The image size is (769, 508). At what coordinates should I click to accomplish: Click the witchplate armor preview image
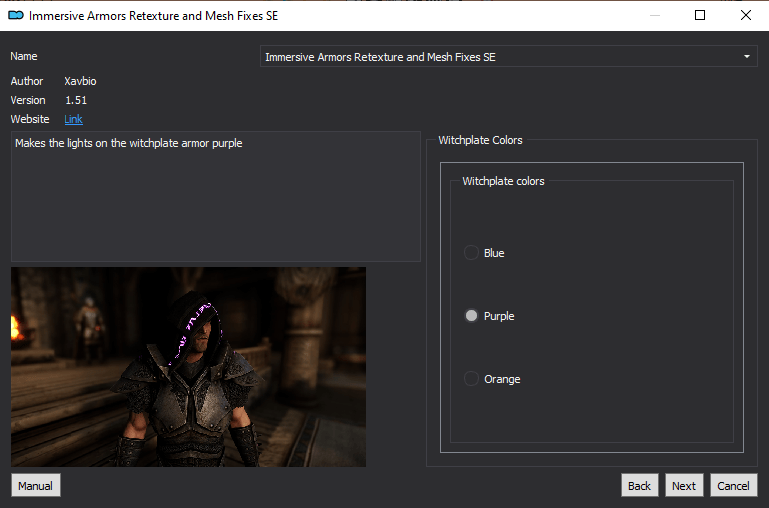tap(188, 367)
